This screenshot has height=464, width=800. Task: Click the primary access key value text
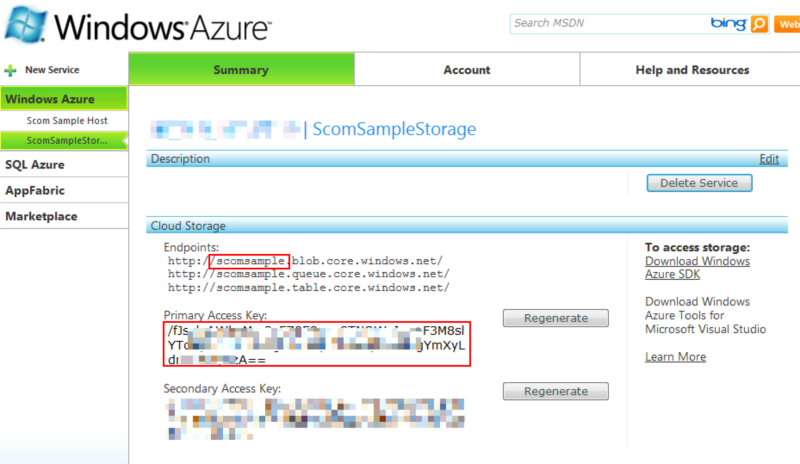click(316, 345)
